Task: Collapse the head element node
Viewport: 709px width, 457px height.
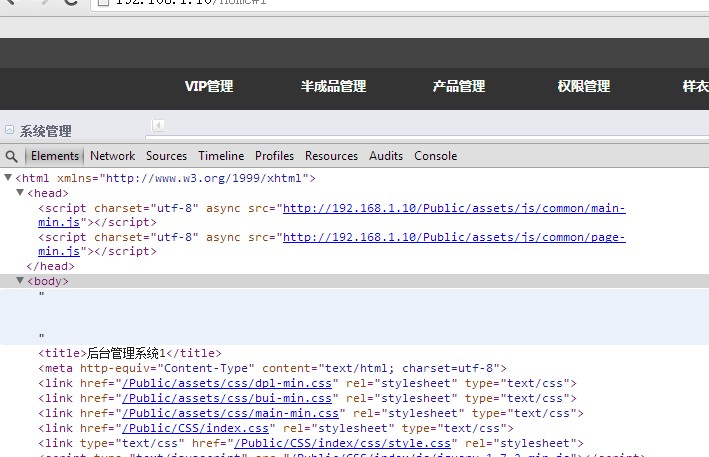Action: tap(20, 193)
